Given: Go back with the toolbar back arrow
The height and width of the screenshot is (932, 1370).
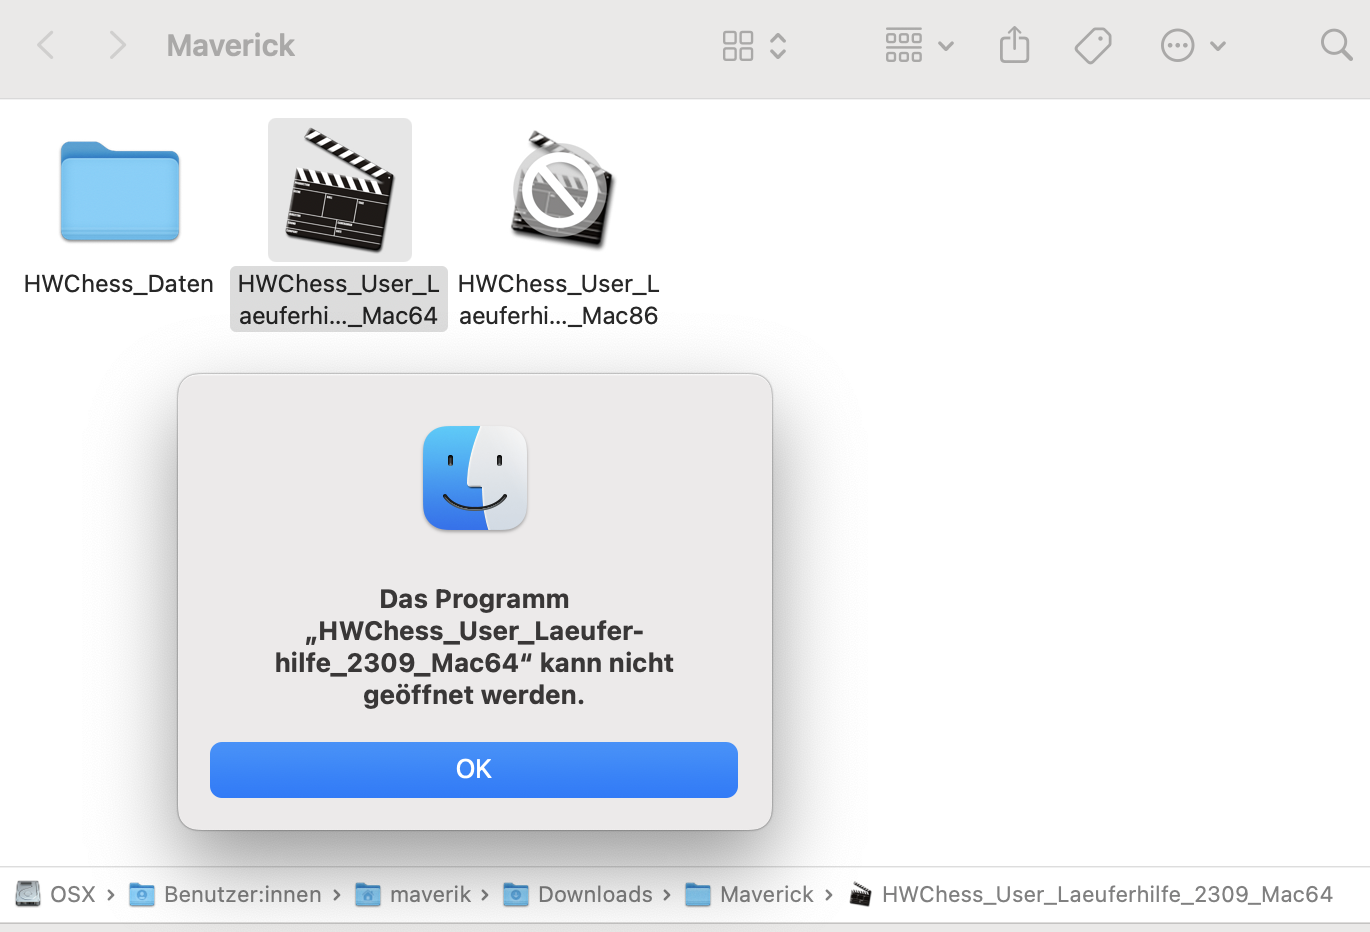Looking at the screenshot, I should pyautogui.click(x=45, y=45).
